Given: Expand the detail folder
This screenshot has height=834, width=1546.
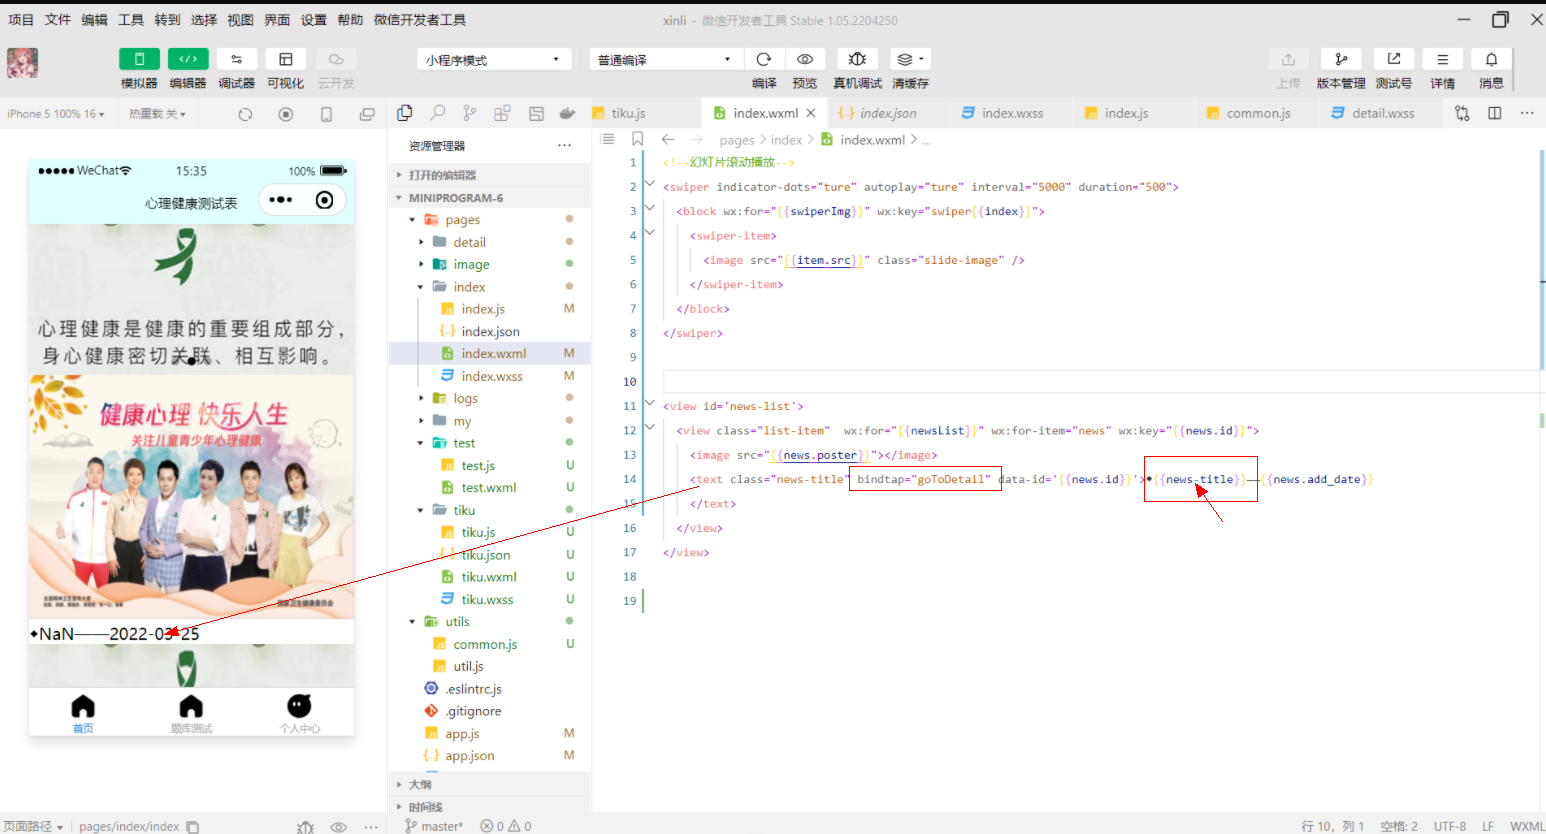Looking at the screenshot, I should [490, 242].
